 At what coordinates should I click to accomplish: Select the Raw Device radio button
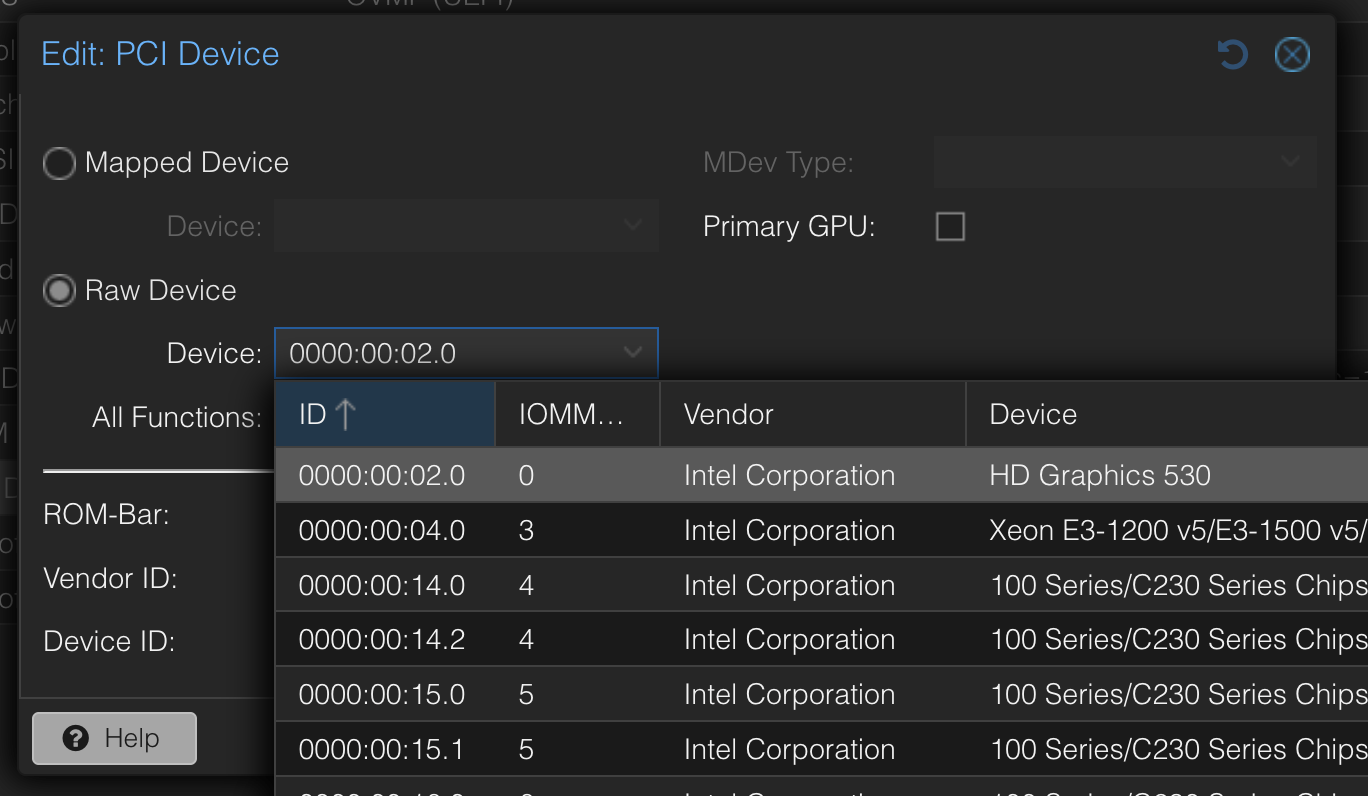tap(59, 290)
